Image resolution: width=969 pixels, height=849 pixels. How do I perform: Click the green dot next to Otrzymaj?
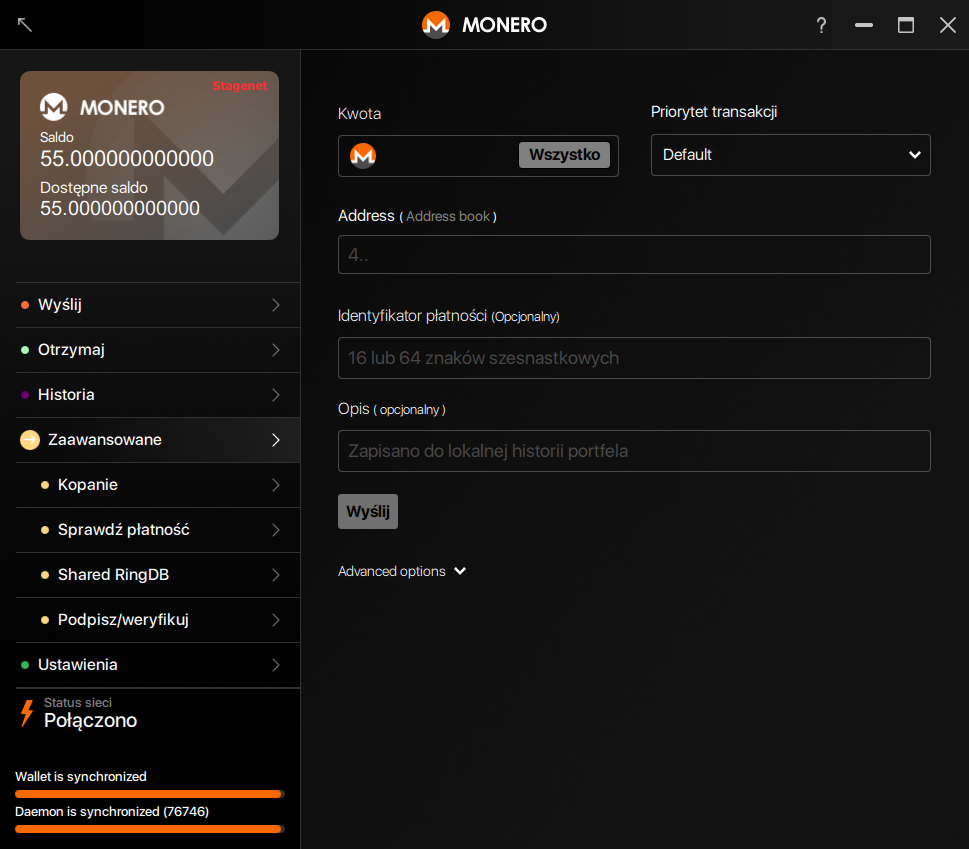(25, 350)
